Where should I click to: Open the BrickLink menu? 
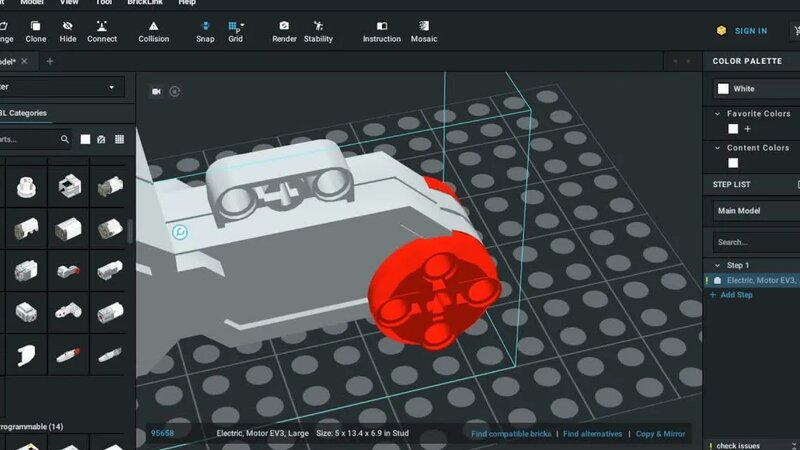click(145, 3)
